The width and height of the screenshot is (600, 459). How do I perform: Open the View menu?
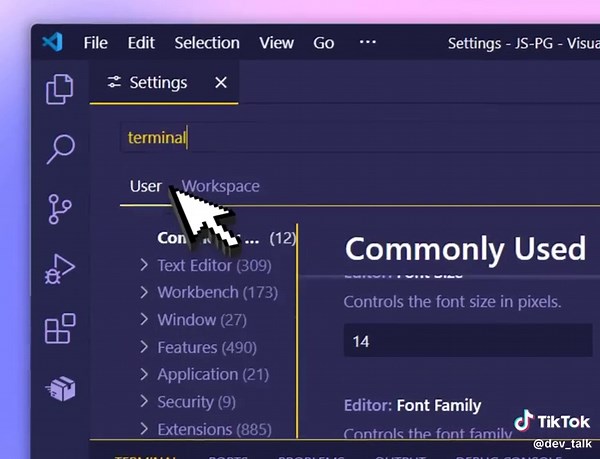pyautogui.click(x=276, y=43)
